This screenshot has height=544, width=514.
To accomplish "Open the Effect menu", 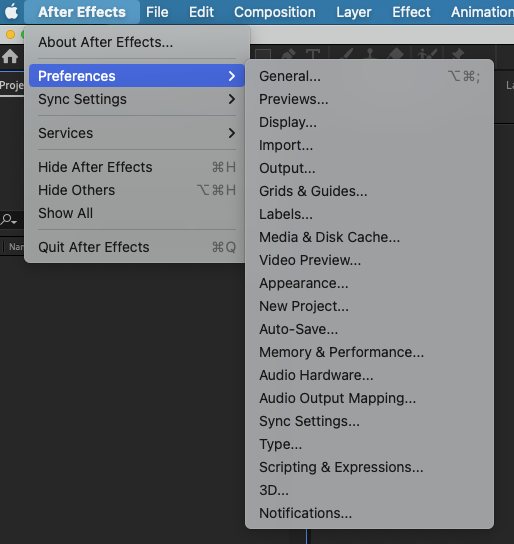I will [411, 12].
